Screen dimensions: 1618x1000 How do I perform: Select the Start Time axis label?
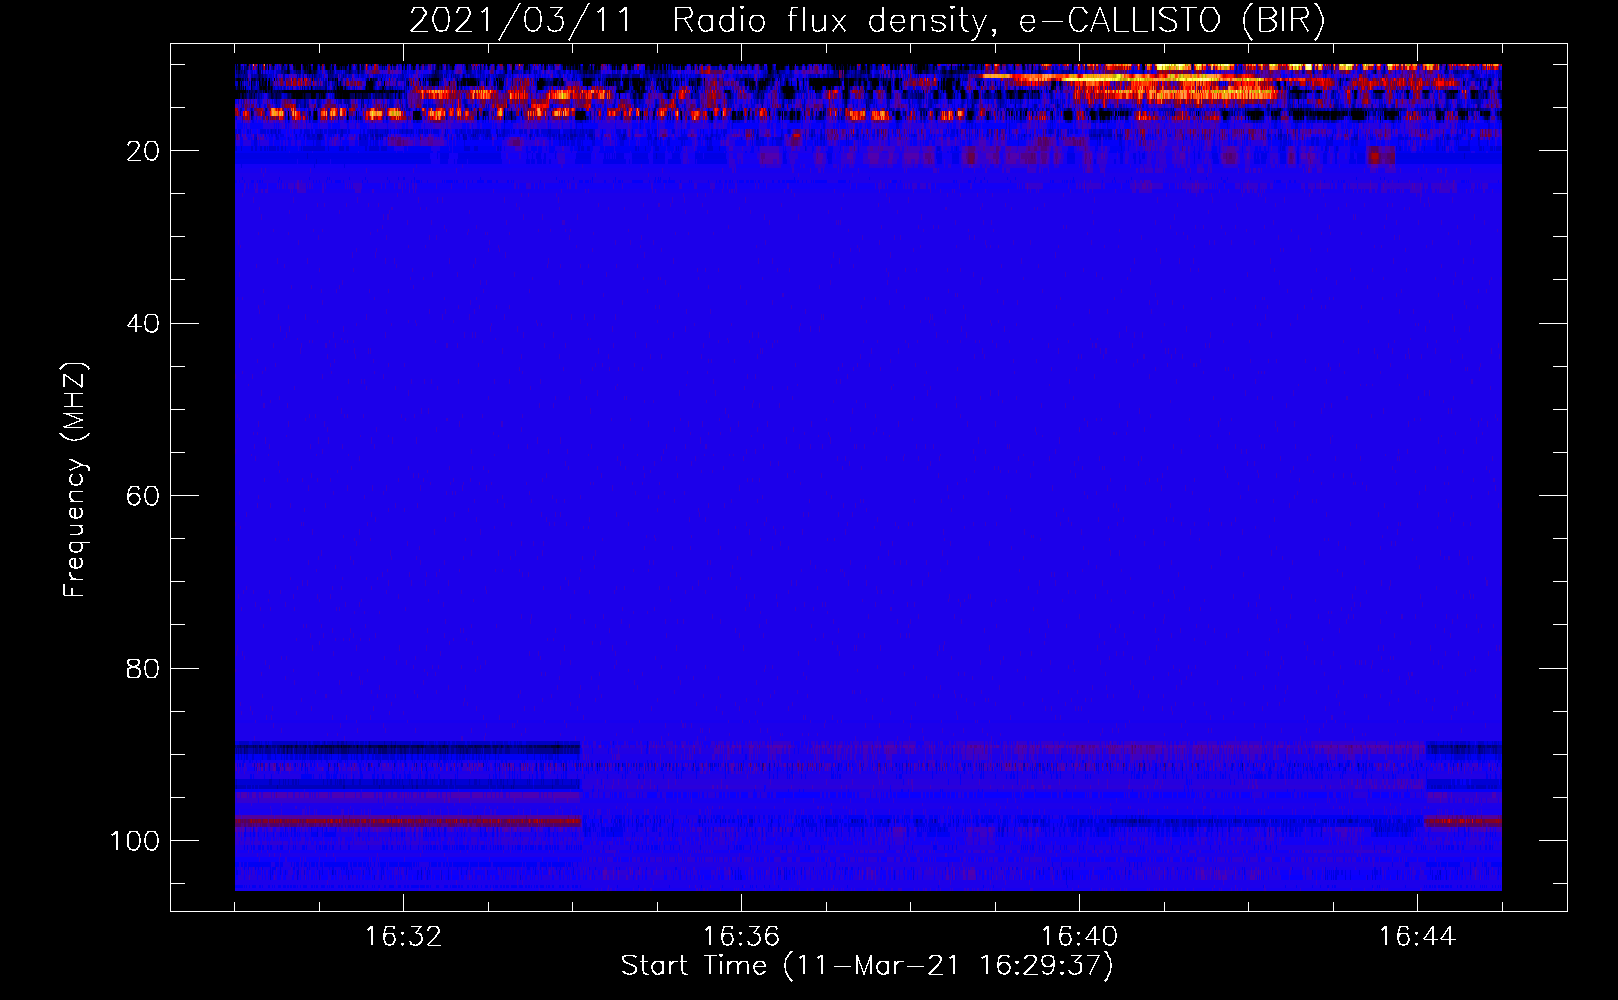pos(867,966)
